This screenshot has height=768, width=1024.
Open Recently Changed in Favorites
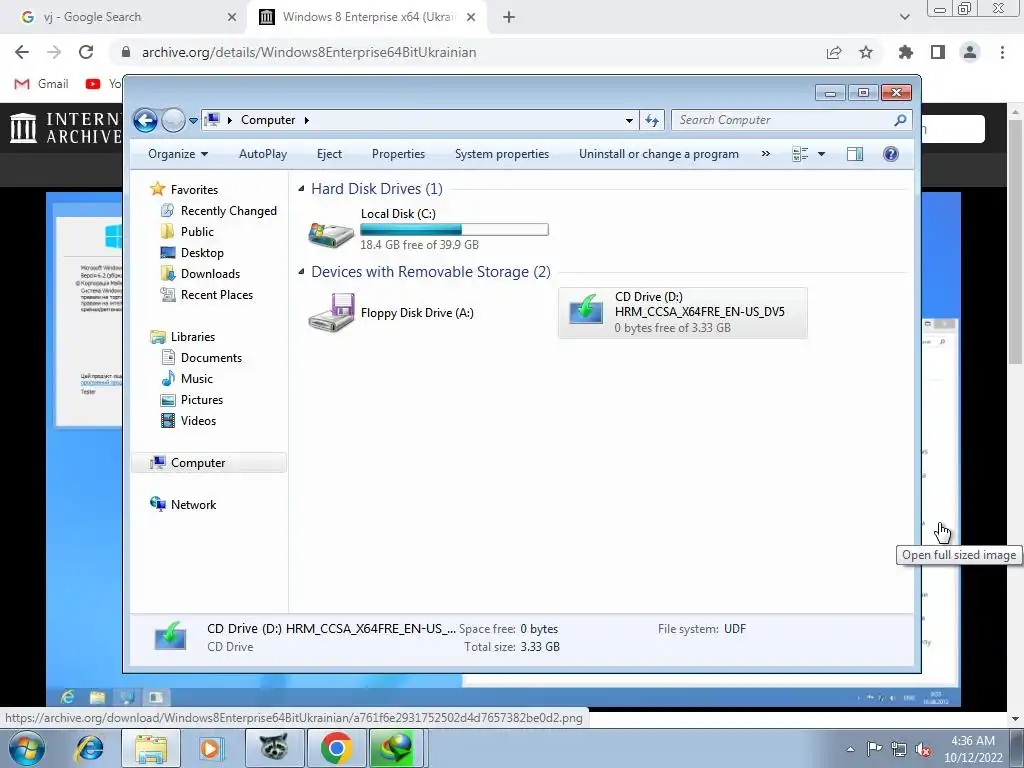tap(229, 210)
